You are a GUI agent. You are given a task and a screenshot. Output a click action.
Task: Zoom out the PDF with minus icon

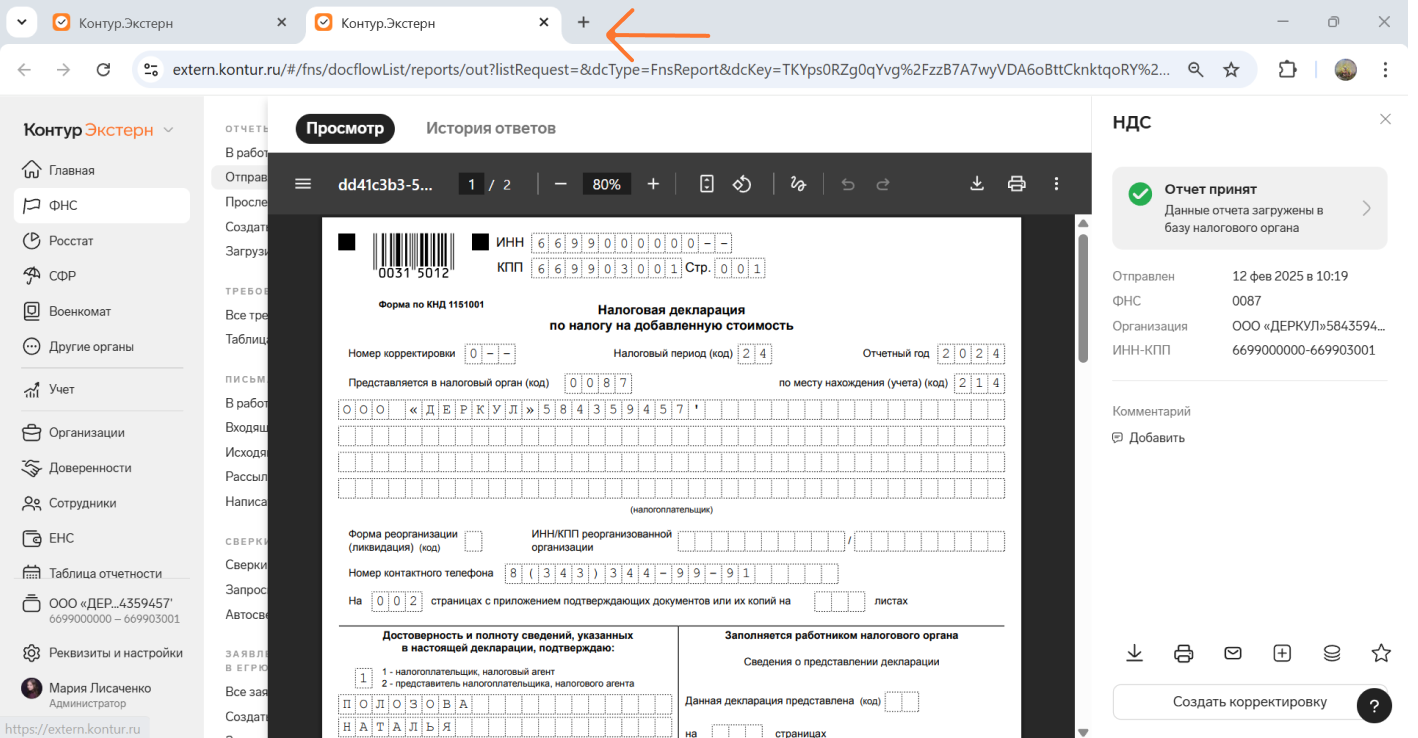tap(561, 184)
